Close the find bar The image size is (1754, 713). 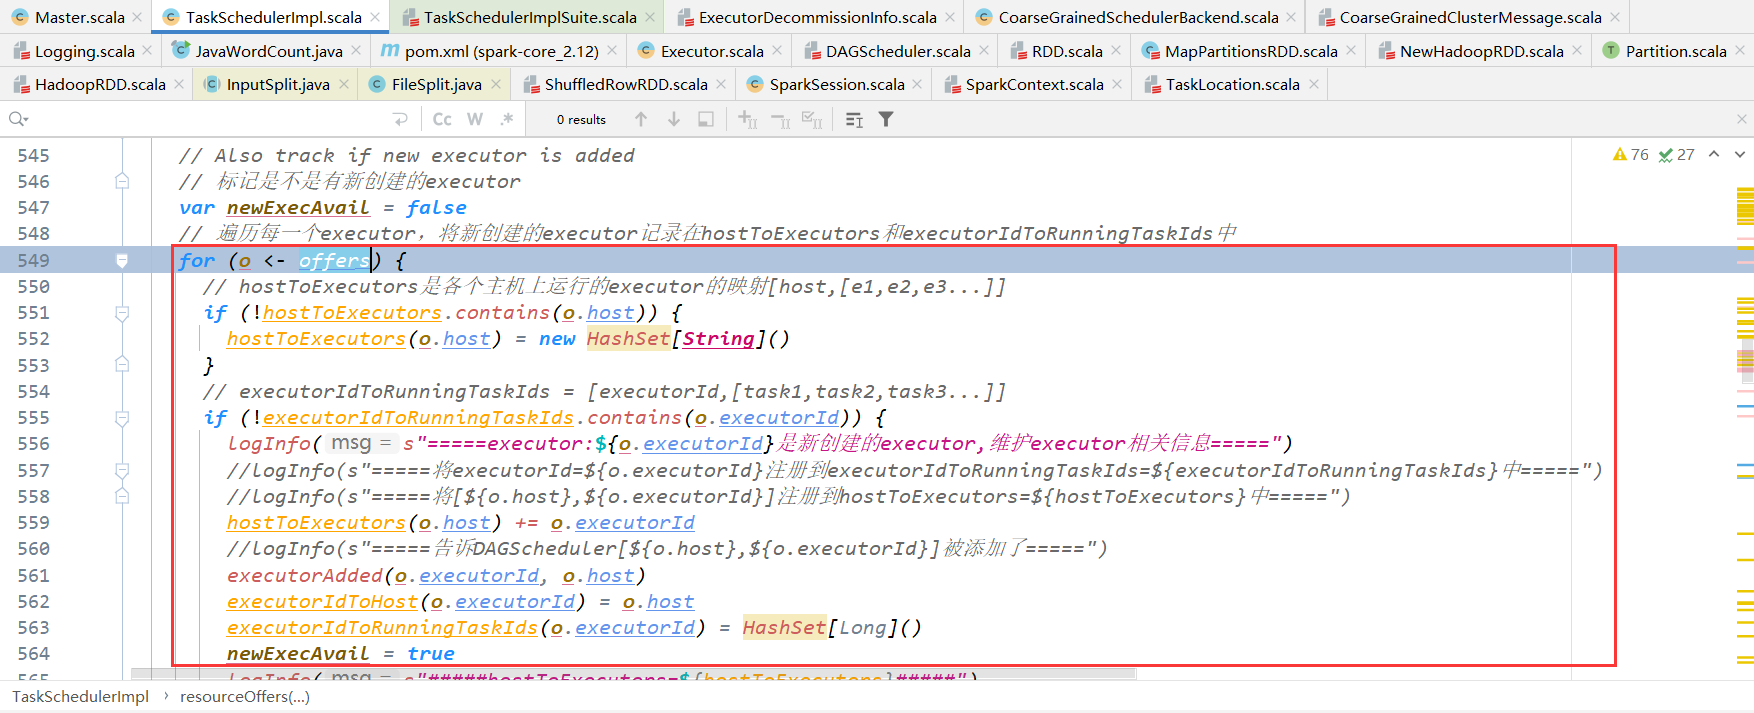(x=1741, y=119)
